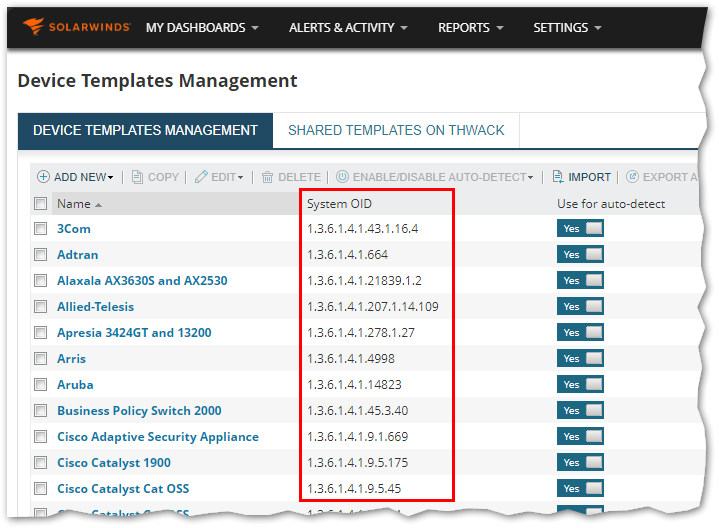Check the 3Com row checkbox
719x528 pixels.
pos(41,228)
